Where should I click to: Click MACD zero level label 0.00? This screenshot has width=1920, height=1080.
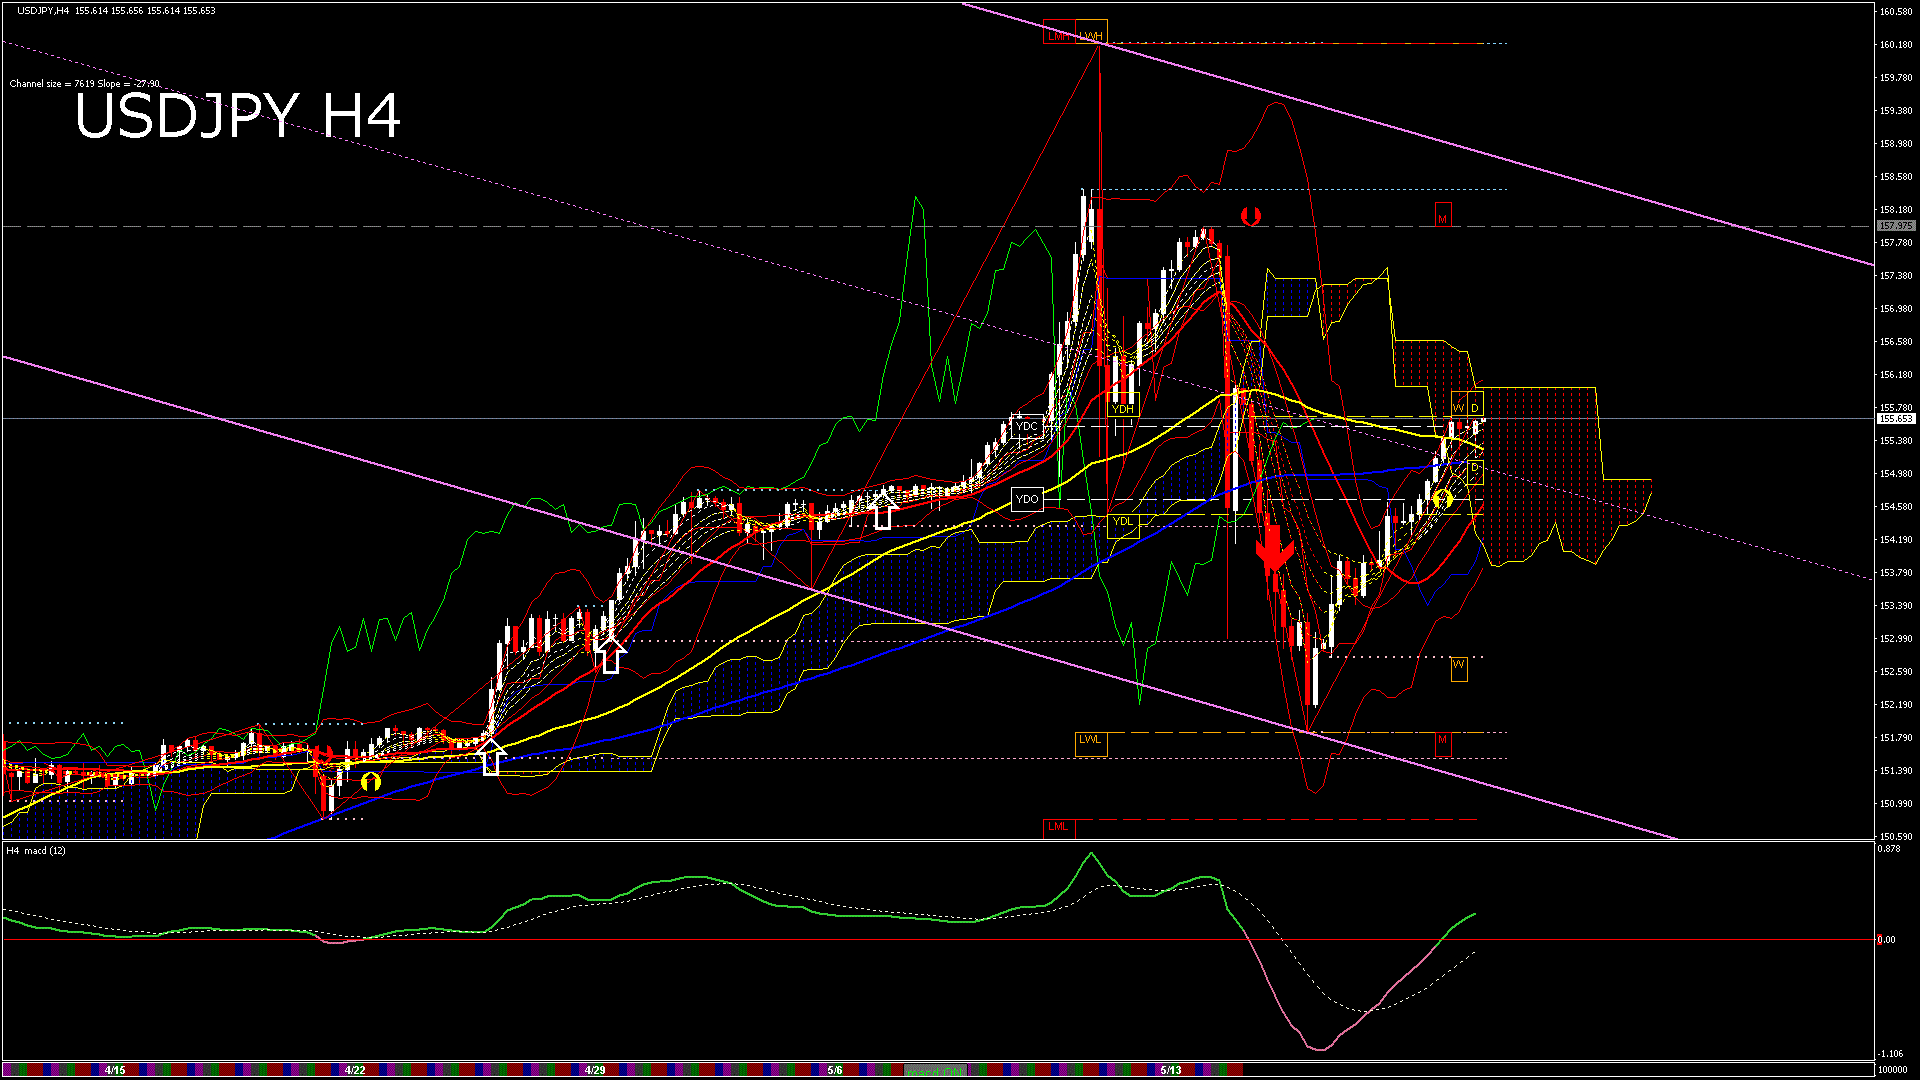1887,940
